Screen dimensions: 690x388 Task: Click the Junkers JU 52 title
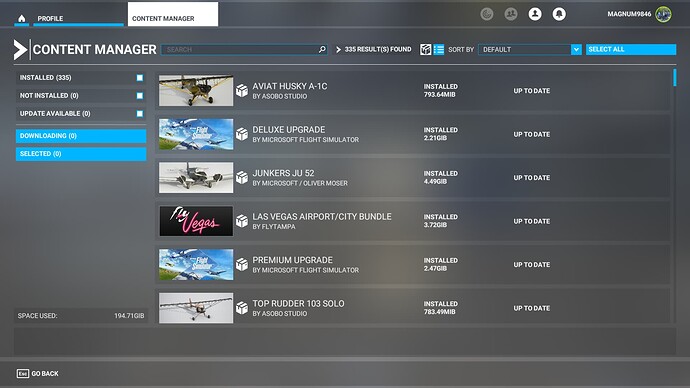[283, 173]
